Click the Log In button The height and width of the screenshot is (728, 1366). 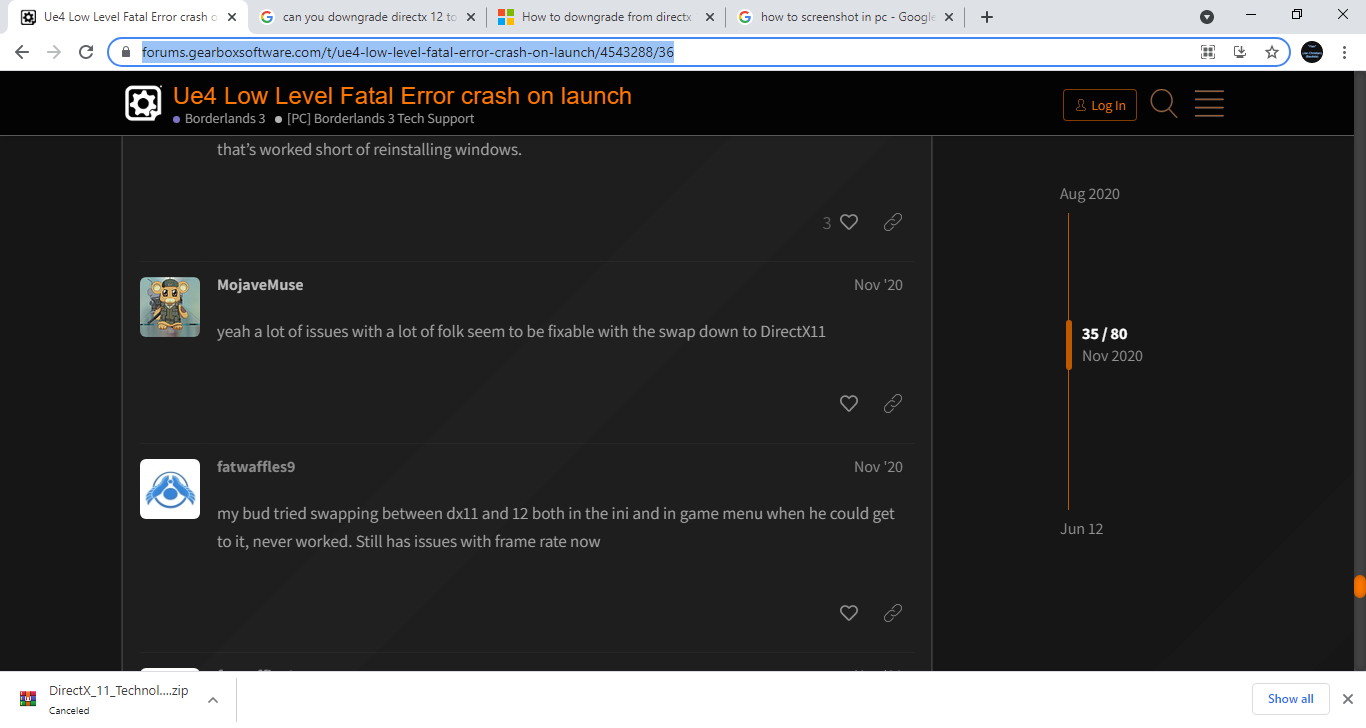[1099, 105]
